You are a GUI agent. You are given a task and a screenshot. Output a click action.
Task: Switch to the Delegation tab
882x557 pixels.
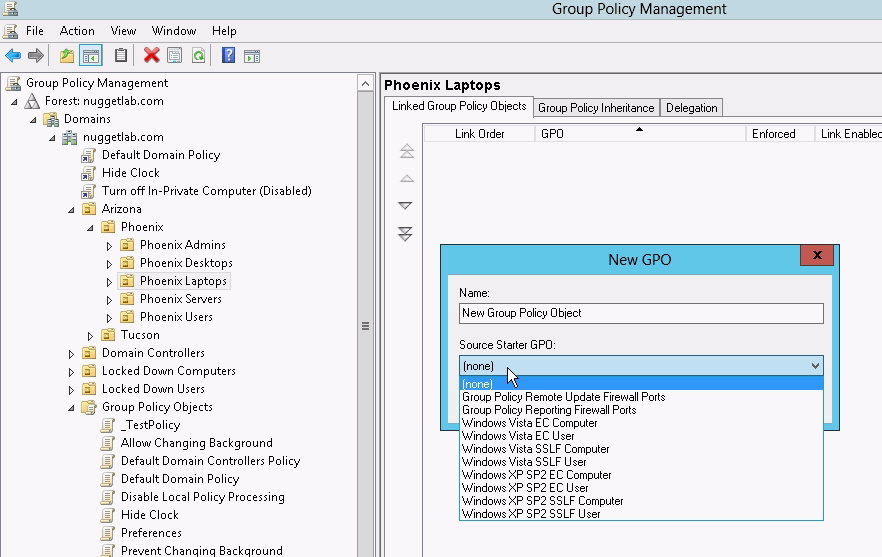691,108
